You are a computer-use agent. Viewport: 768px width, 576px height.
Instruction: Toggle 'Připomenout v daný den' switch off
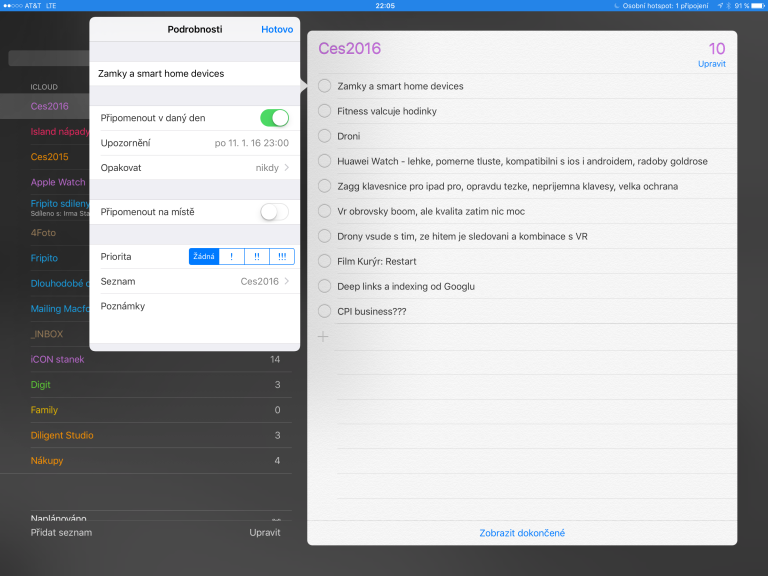pyautogui.click(x=273, y=118)
